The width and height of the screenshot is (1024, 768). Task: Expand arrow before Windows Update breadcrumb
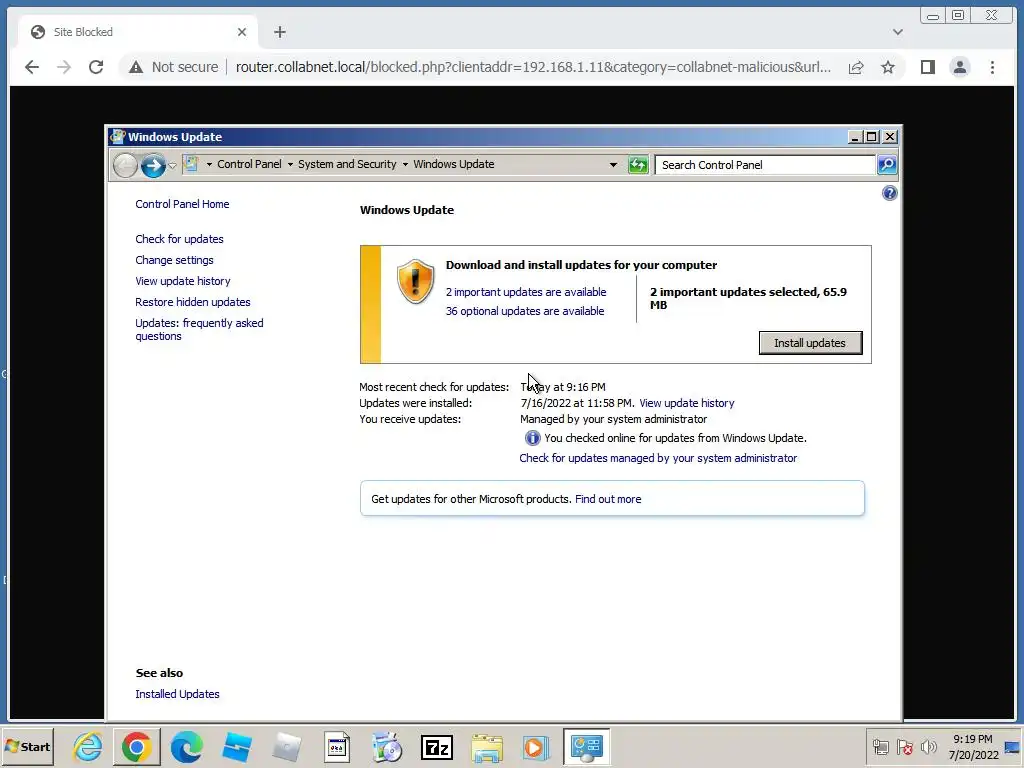pos(405,165)
